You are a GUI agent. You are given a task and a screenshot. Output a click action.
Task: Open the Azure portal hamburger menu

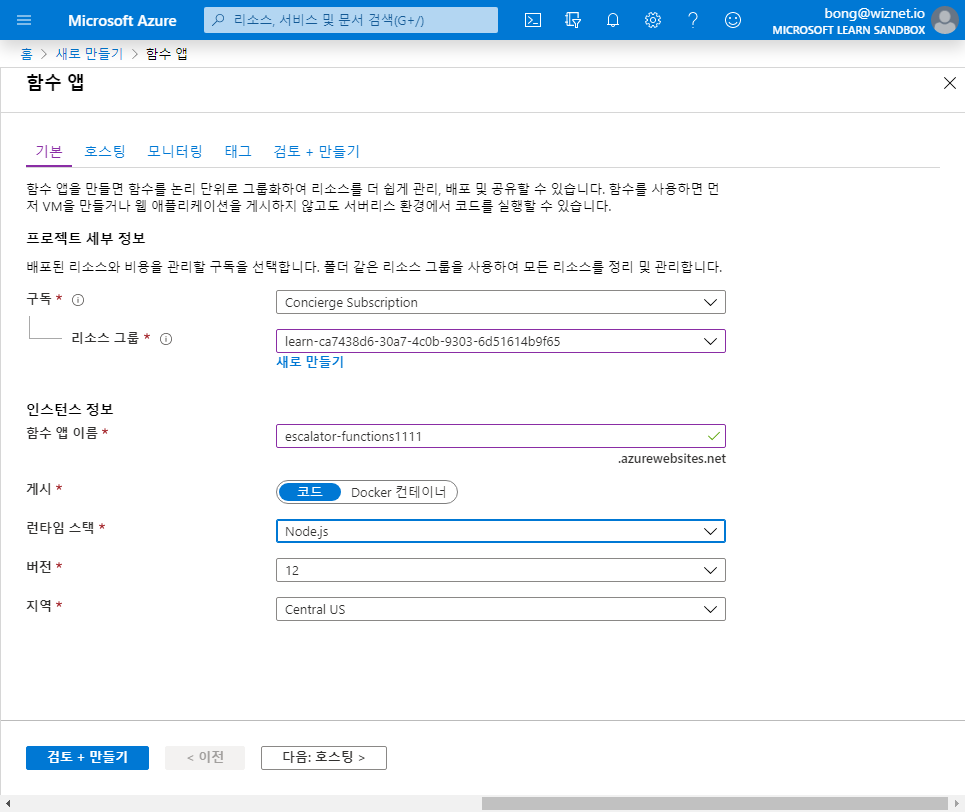(x=24, y=20)
